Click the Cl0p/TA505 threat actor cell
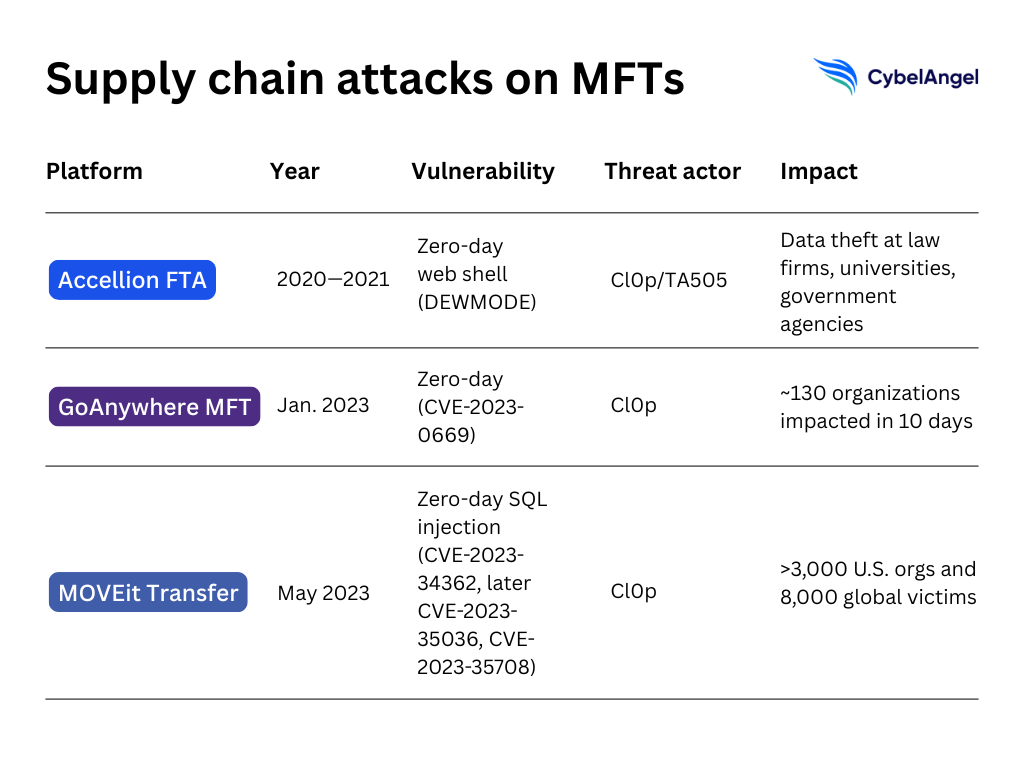This screenshot has width=1024, height=768. coord(669,280)
